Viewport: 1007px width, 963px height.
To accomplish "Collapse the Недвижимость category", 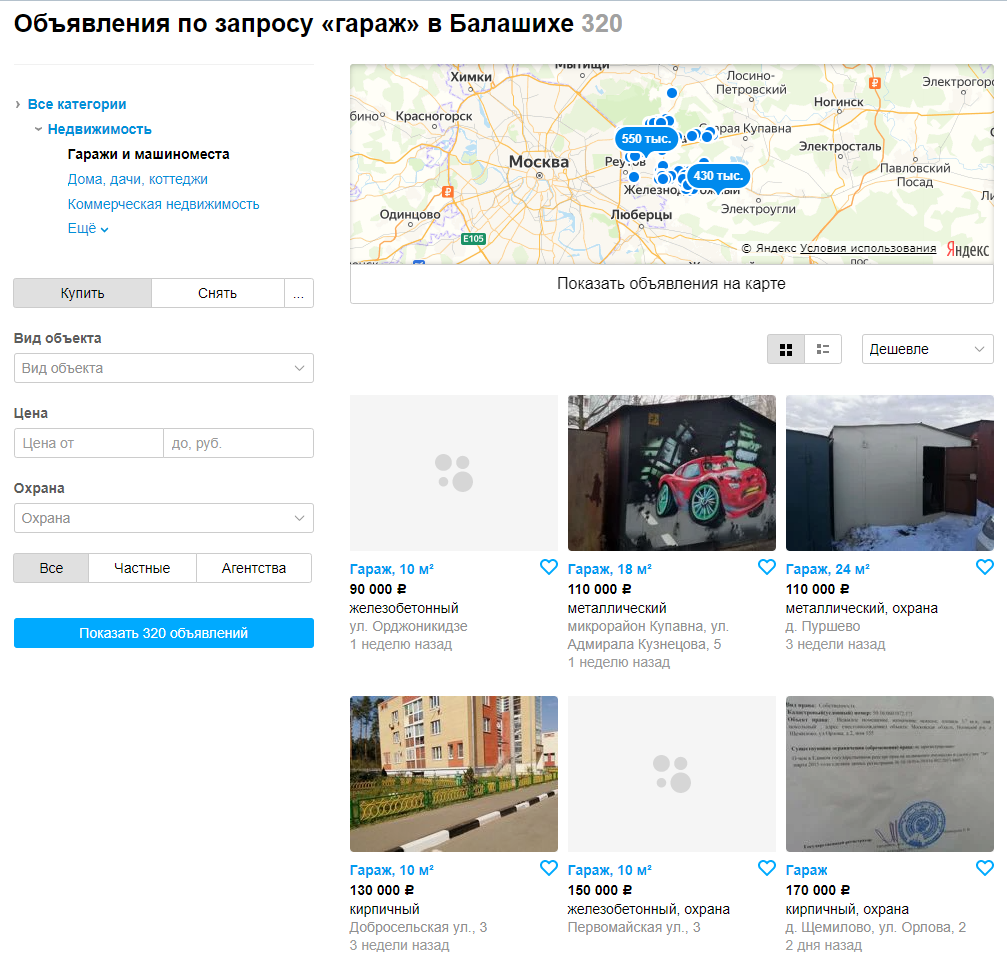I will pyautogui.click(x=100, y=129).
